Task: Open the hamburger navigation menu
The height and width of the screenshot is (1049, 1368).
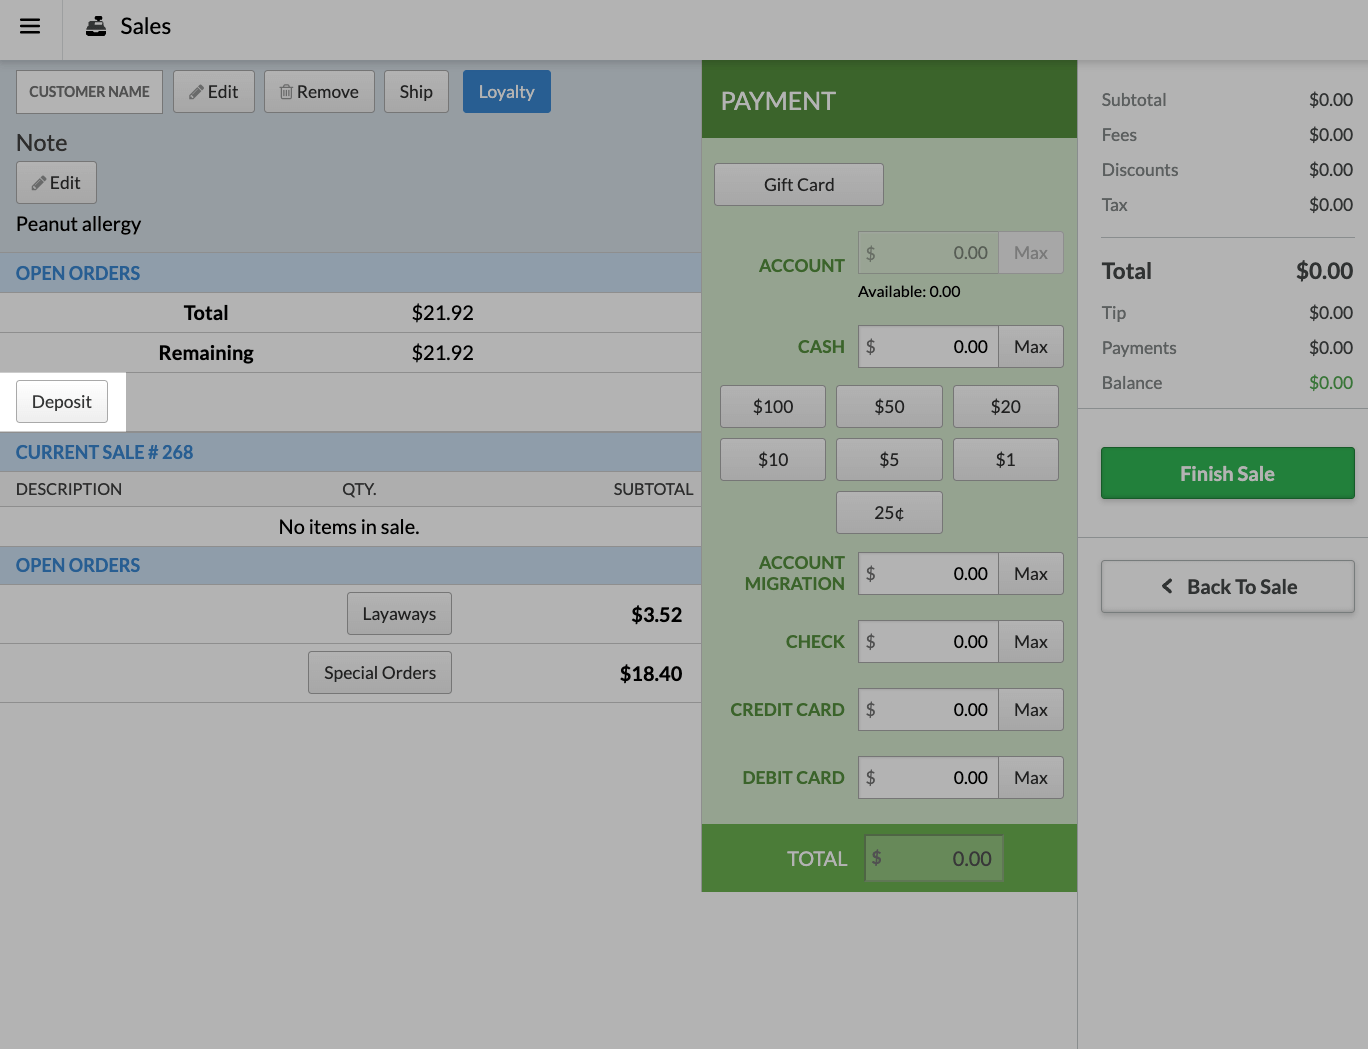Action: pyautogui.click(x=29, y=27)
